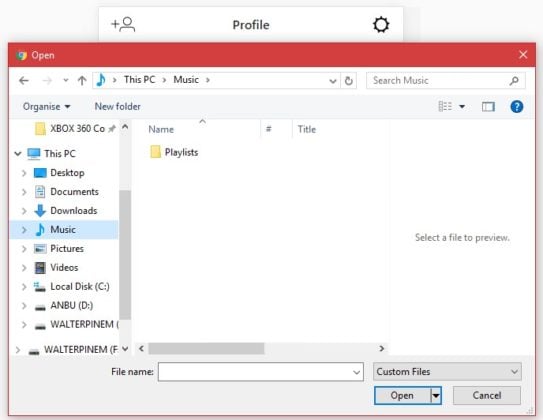Collapse the This PC tree node

tap(18, 153)
